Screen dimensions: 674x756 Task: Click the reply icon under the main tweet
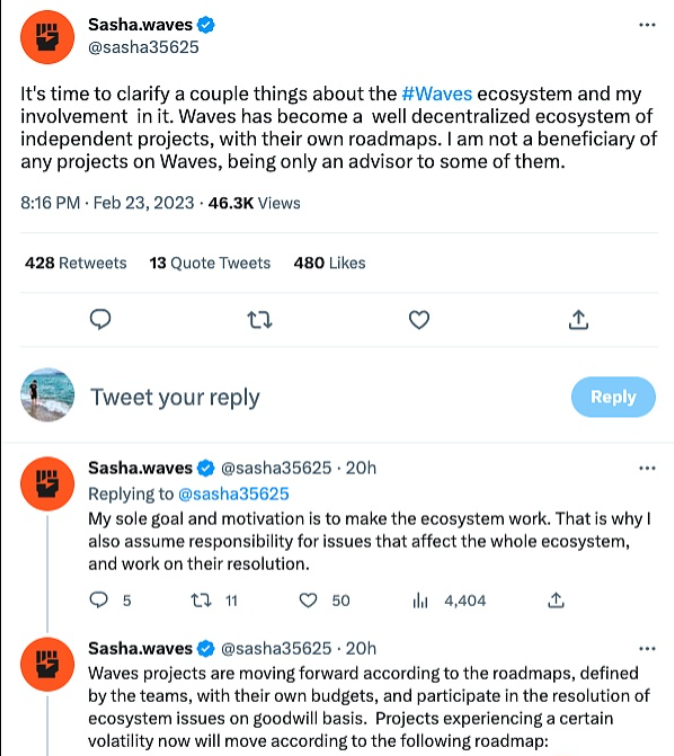pyautogui.click(x=100, y=320)
